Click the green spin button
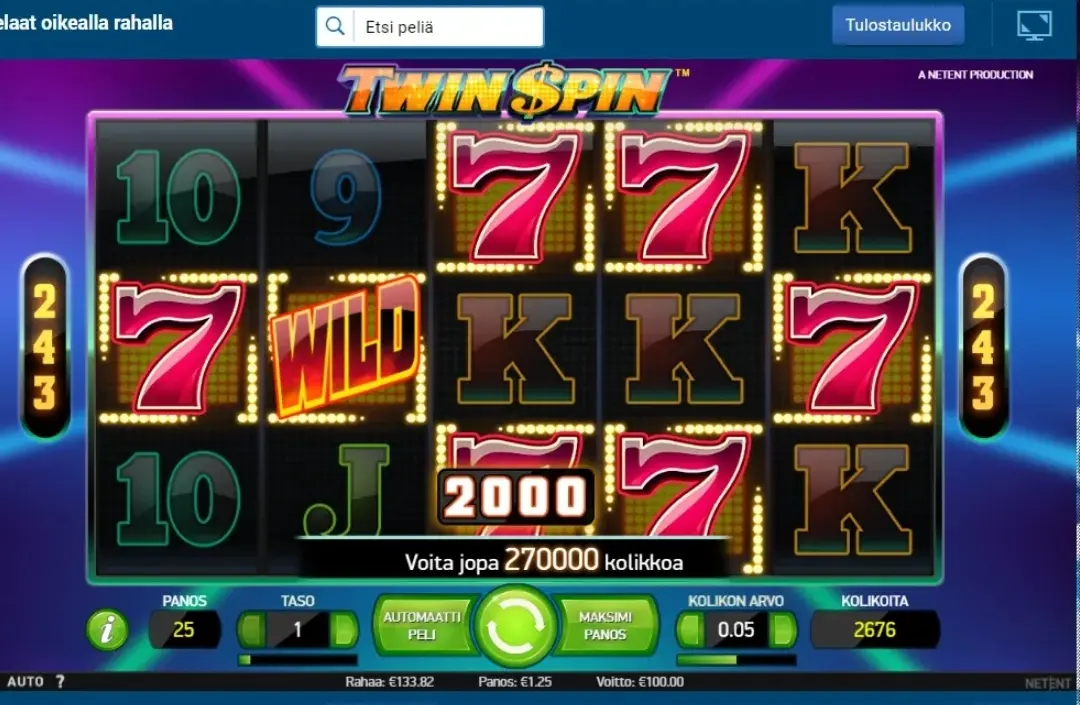The width and height of the screenshot is (1080, 705). point(515,626)
